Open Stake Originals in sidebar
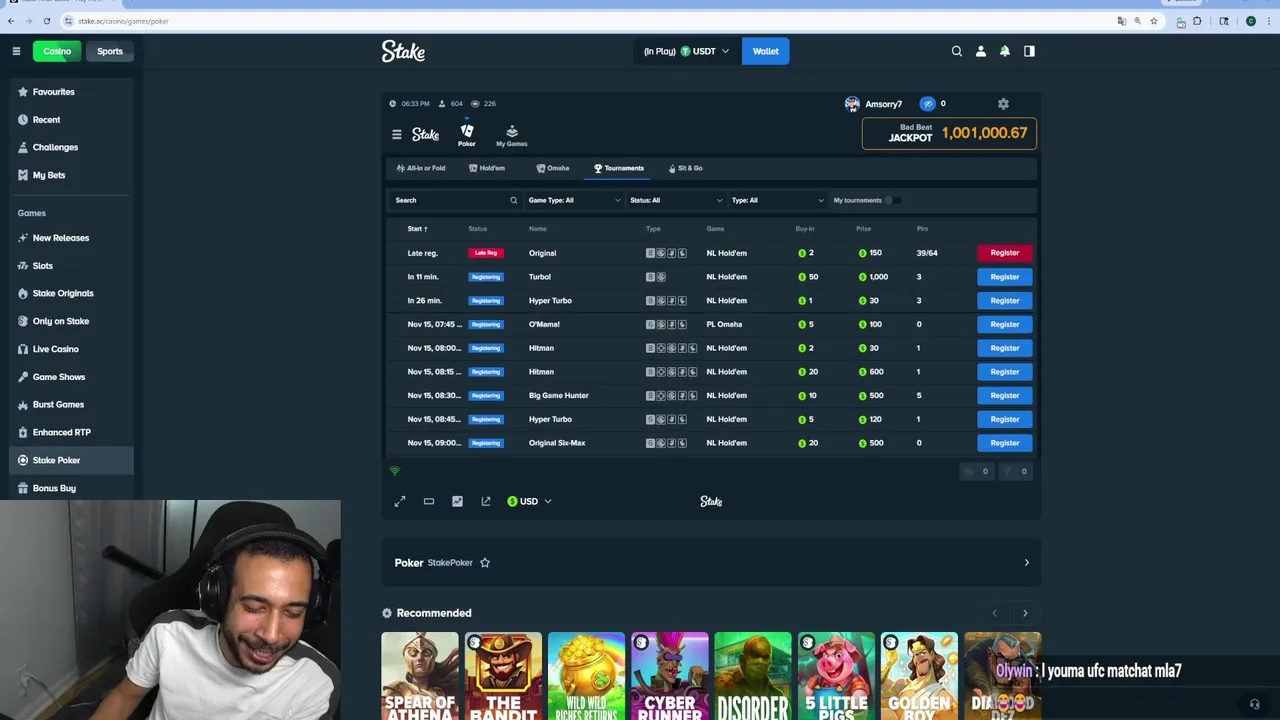The width and height of the screenshot is (1280, 720). click(x=70, y=293)
